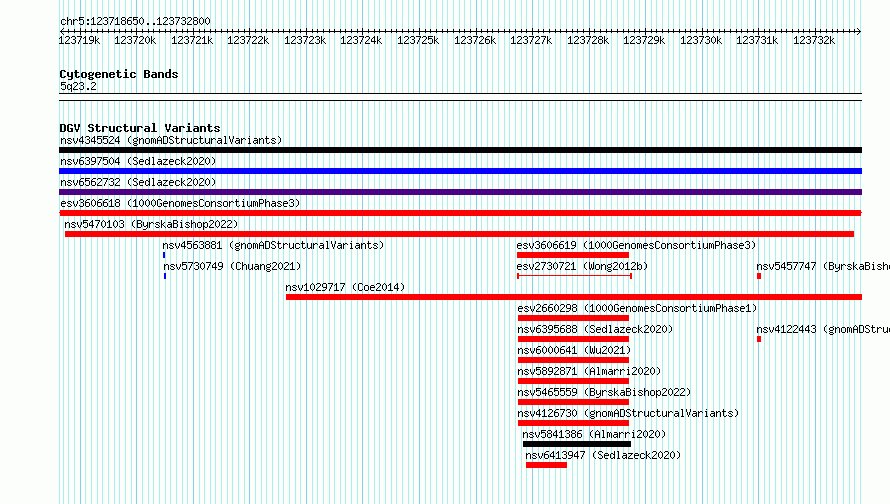Image resolution: width=890 pixels, height=504 pixels.
Task: Click the 123722k ruler tick label
Action: [248, 40]
